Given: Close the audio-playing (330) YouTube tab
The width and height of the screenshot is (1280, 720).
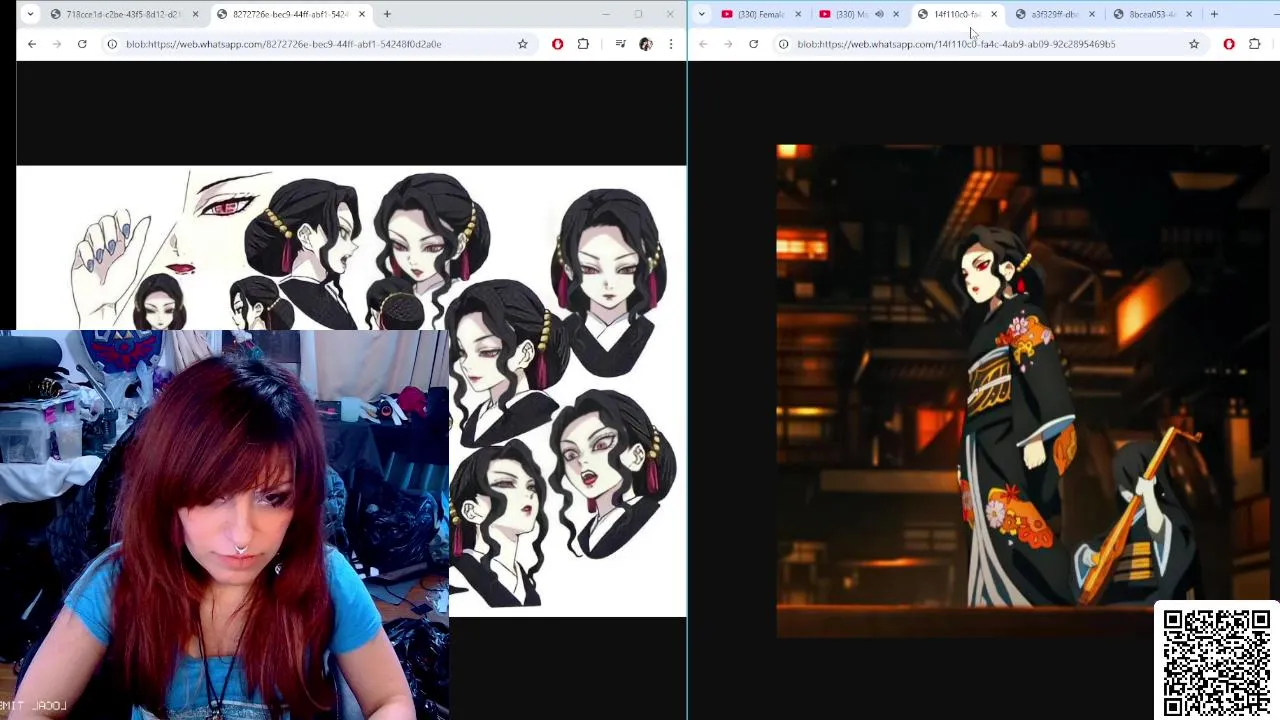Looking at the screenshot, I should coord(896,14).
